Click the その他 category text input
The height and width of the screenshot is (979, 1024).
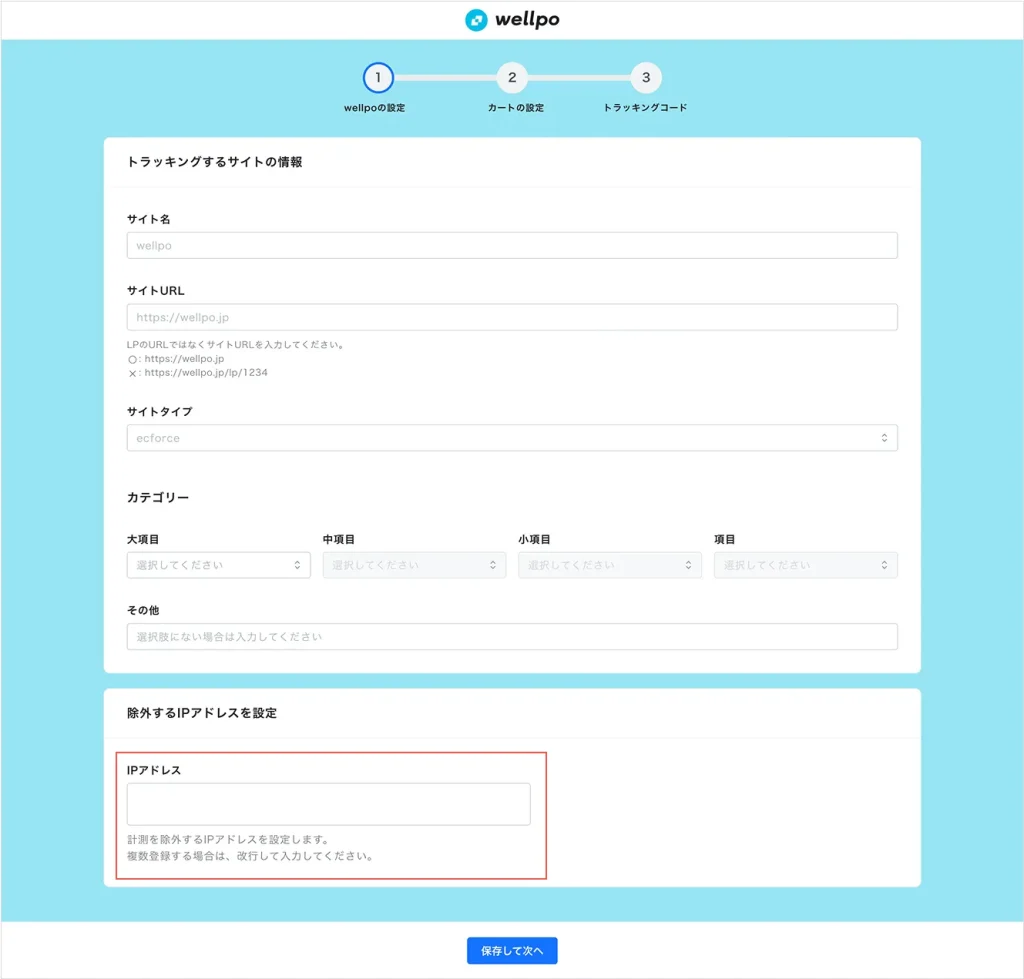click(x=511, y=637)
